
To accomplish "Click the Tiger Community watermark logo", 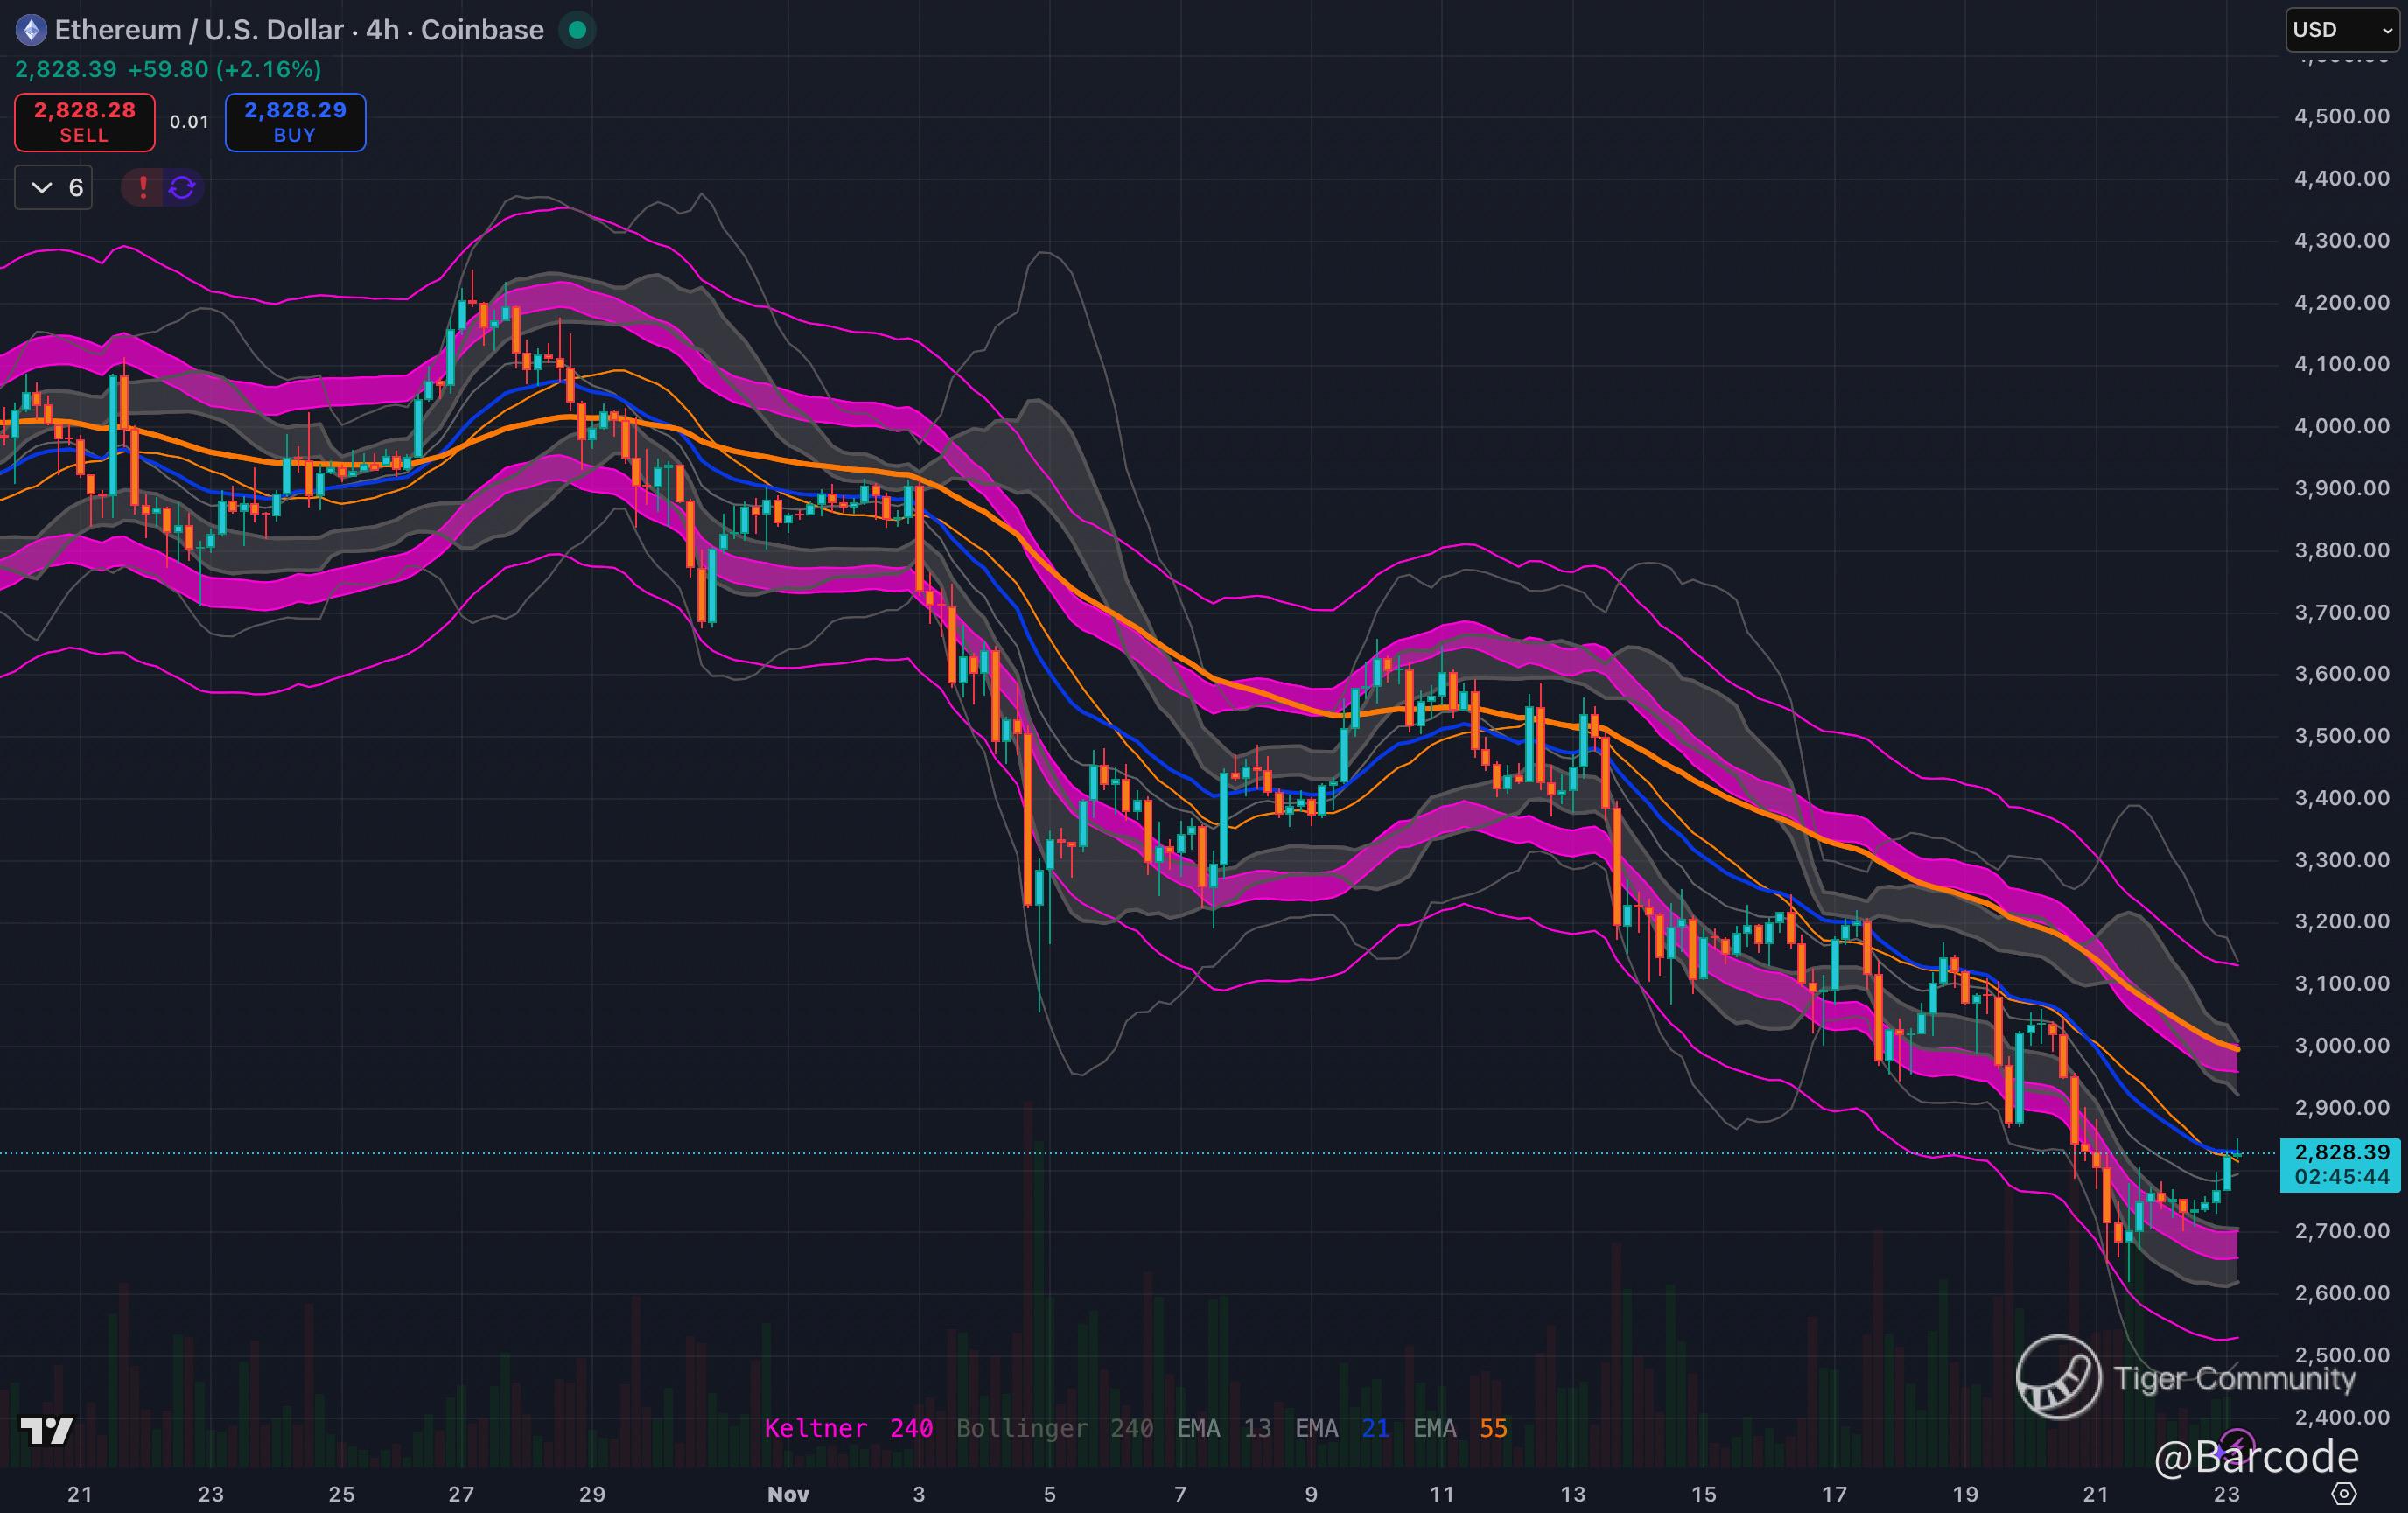I will tap(2058, 1377).
